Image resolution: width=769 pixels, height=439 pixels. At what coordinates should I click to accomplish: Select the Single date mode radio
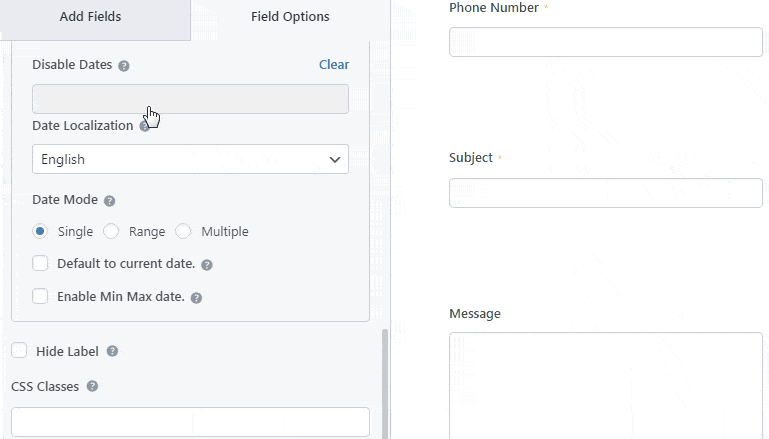click(x=40, y=231)
